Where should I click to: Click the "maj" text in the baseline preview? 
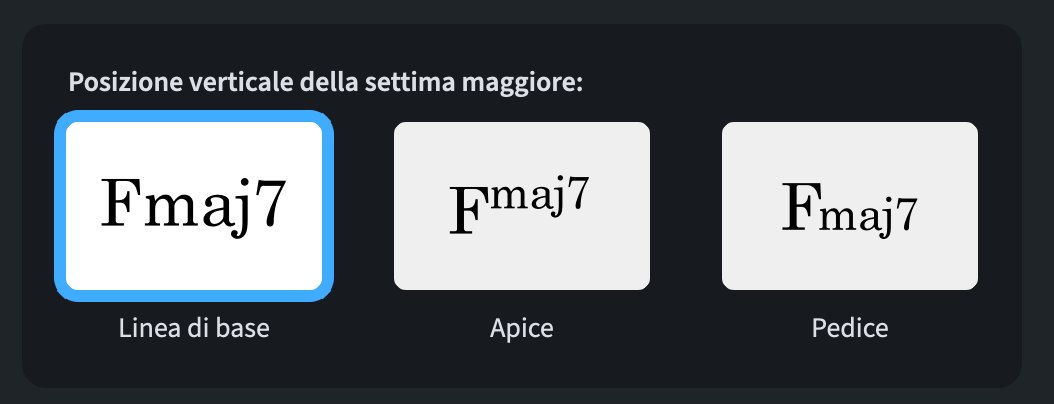199,207
